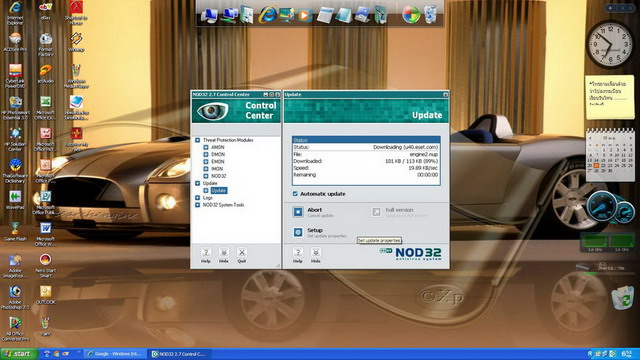Screen dimensions: 640x360
Task: Open jetAudio desktop shortcut
Action: point(46,74)
